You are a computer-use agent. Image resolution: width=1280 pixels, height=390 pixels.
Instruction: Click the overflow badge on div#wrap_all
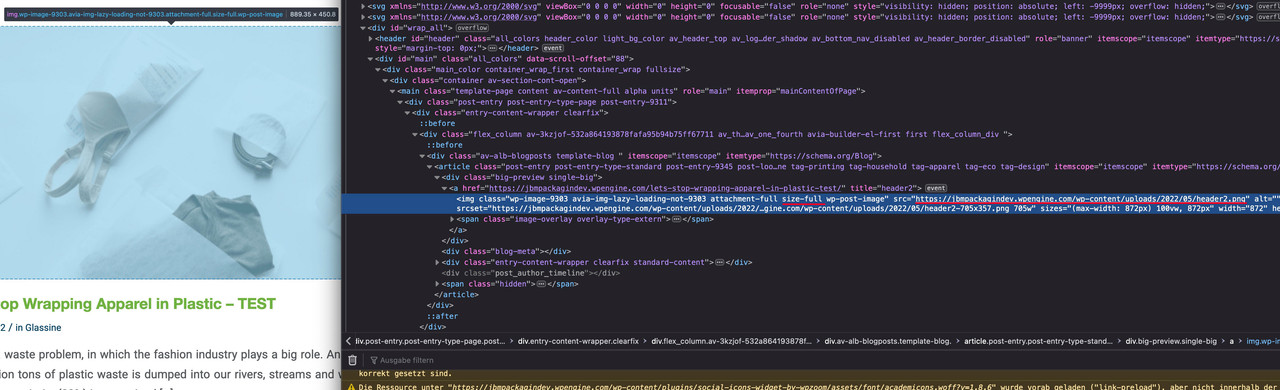click(x=472, y=28)
